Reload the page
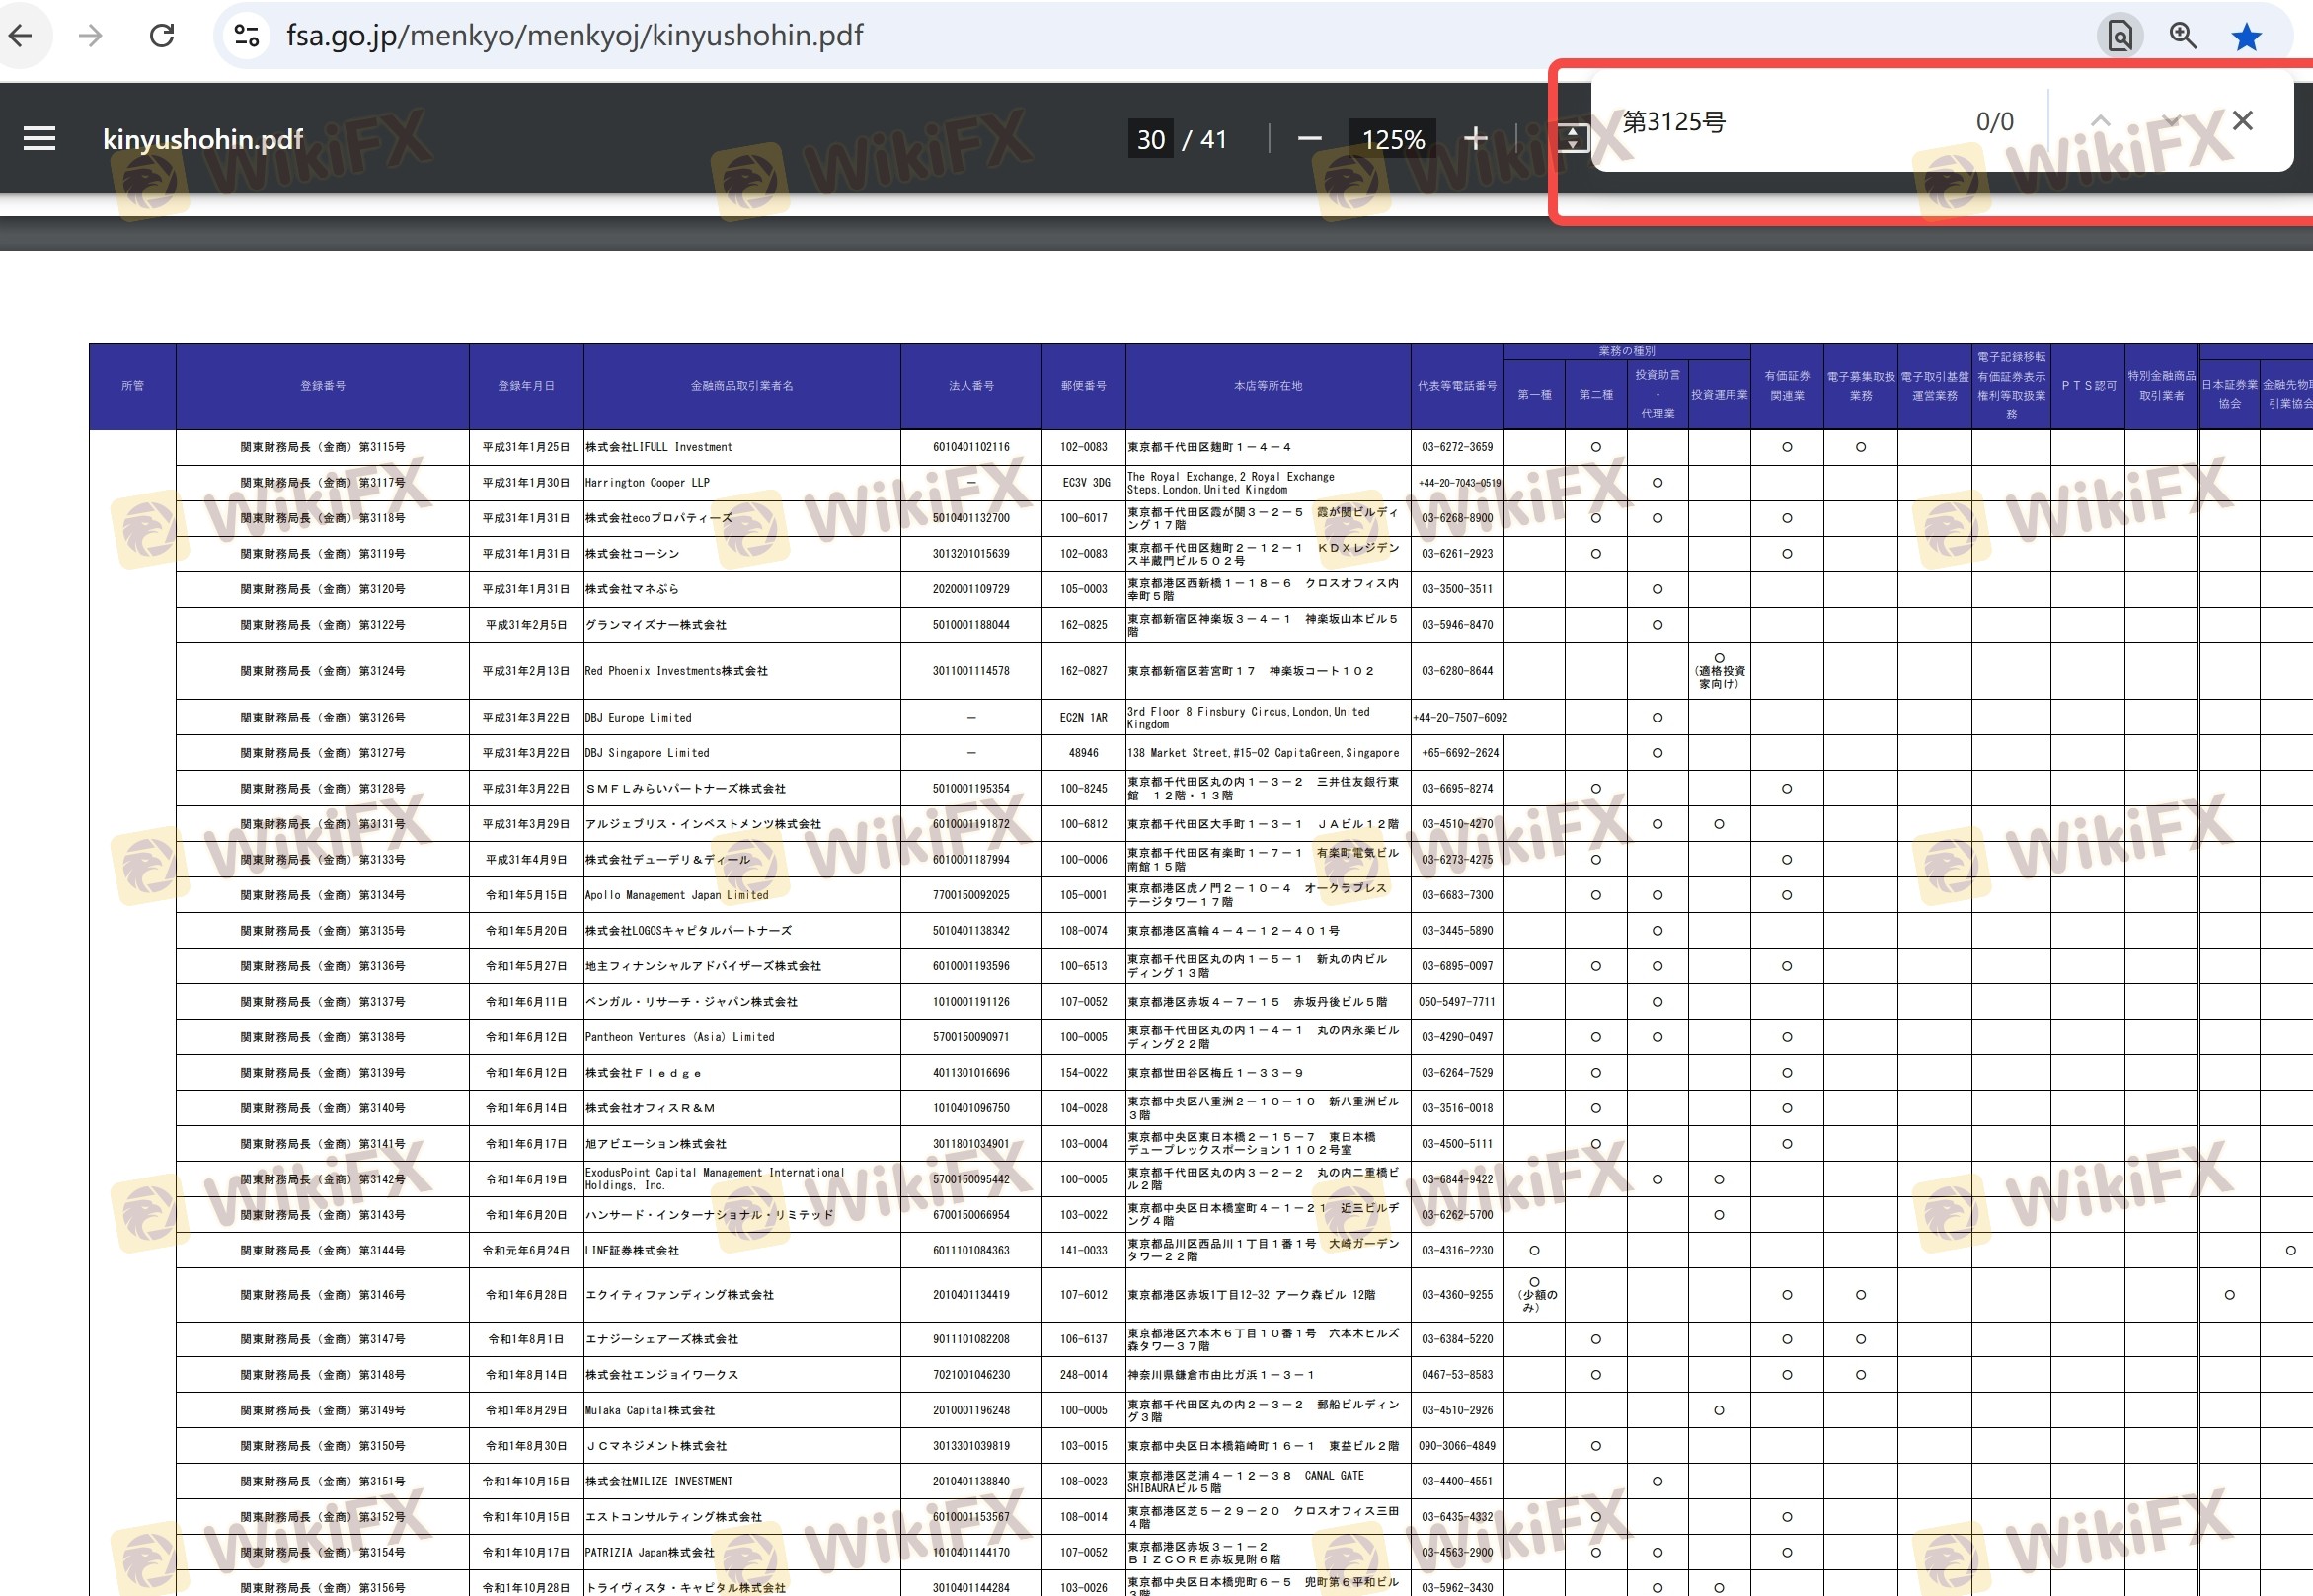 162,36
